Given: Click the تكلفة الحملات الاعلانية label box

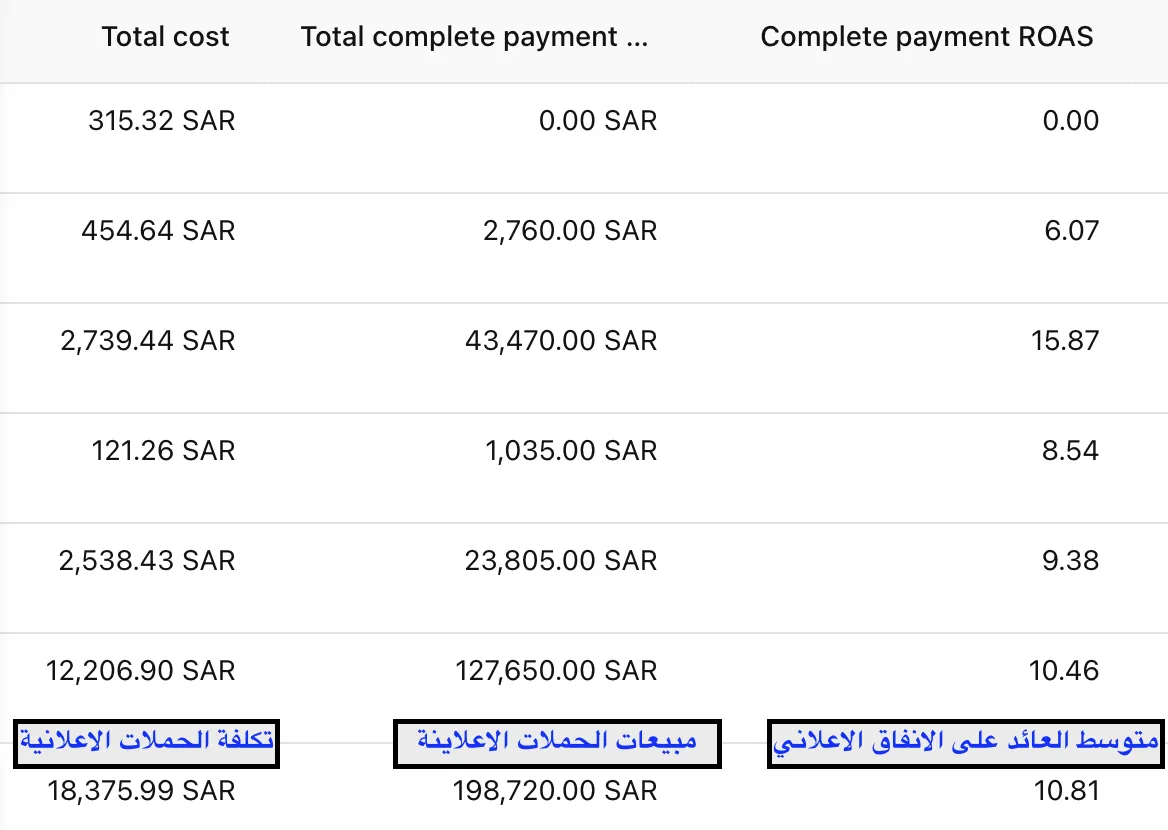Looking at the screenshot, I should coord(146,743).
